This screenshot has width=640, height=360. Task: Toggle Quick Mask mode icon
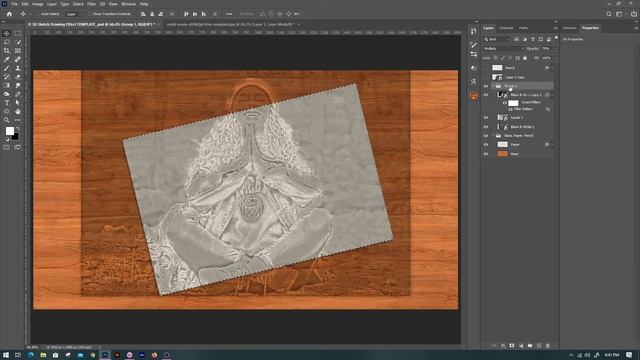[x=7, y=147]
